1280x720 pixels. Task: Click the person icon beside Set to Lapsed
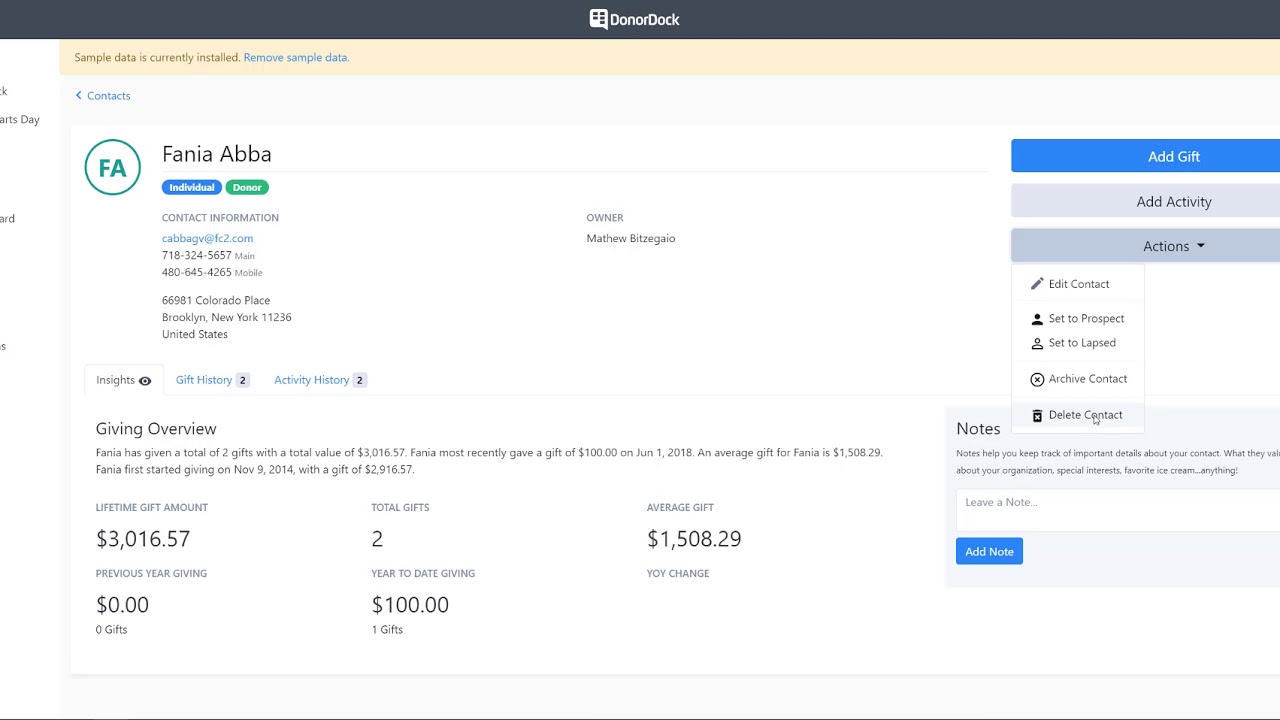tap(1037, 343)
